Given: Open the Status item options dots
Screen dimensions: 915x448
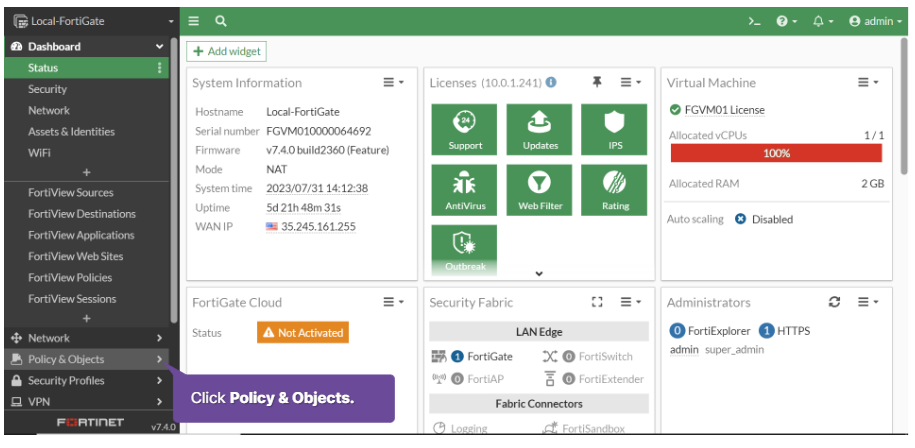Looking at the screenshot, I should [x=159, y=68].
